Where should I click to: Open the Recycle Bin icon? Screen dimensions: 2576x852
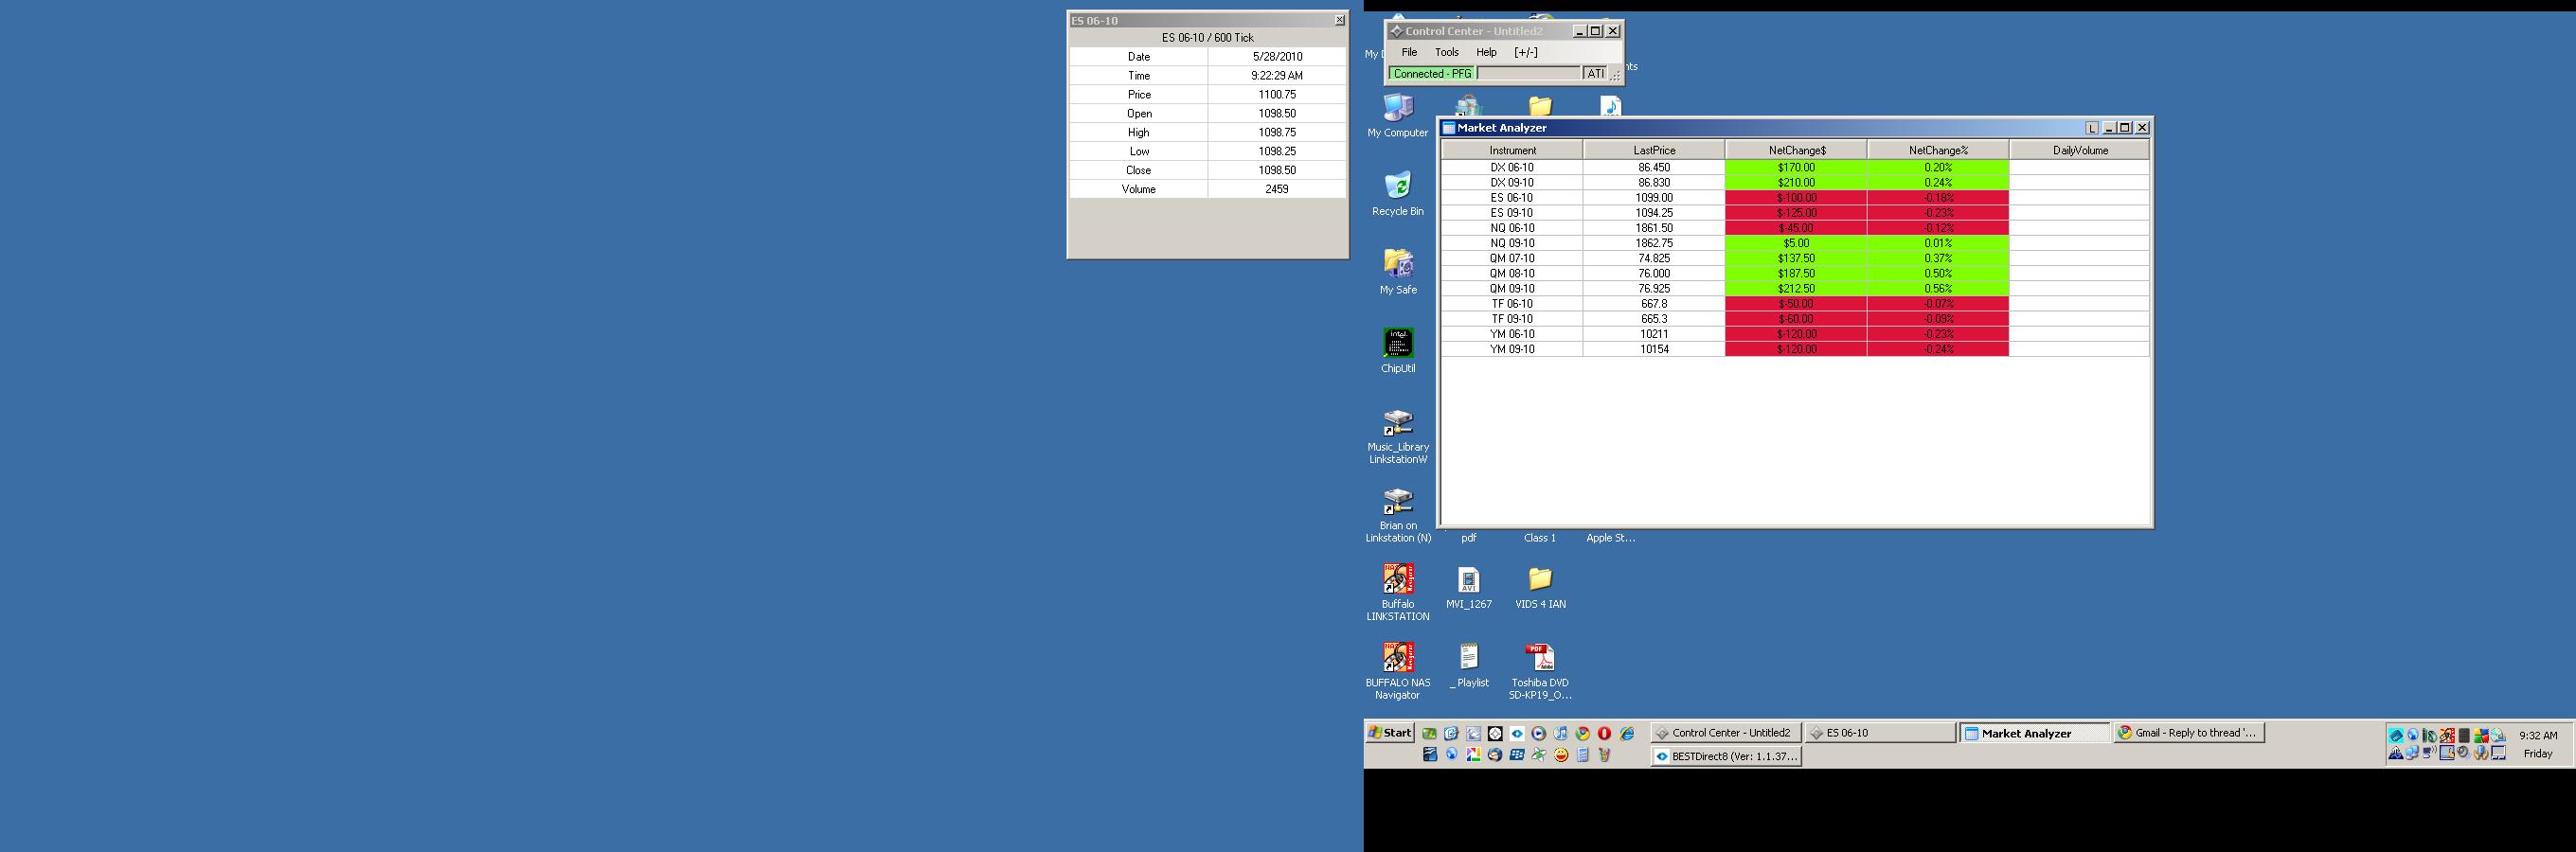point(1397,187)
